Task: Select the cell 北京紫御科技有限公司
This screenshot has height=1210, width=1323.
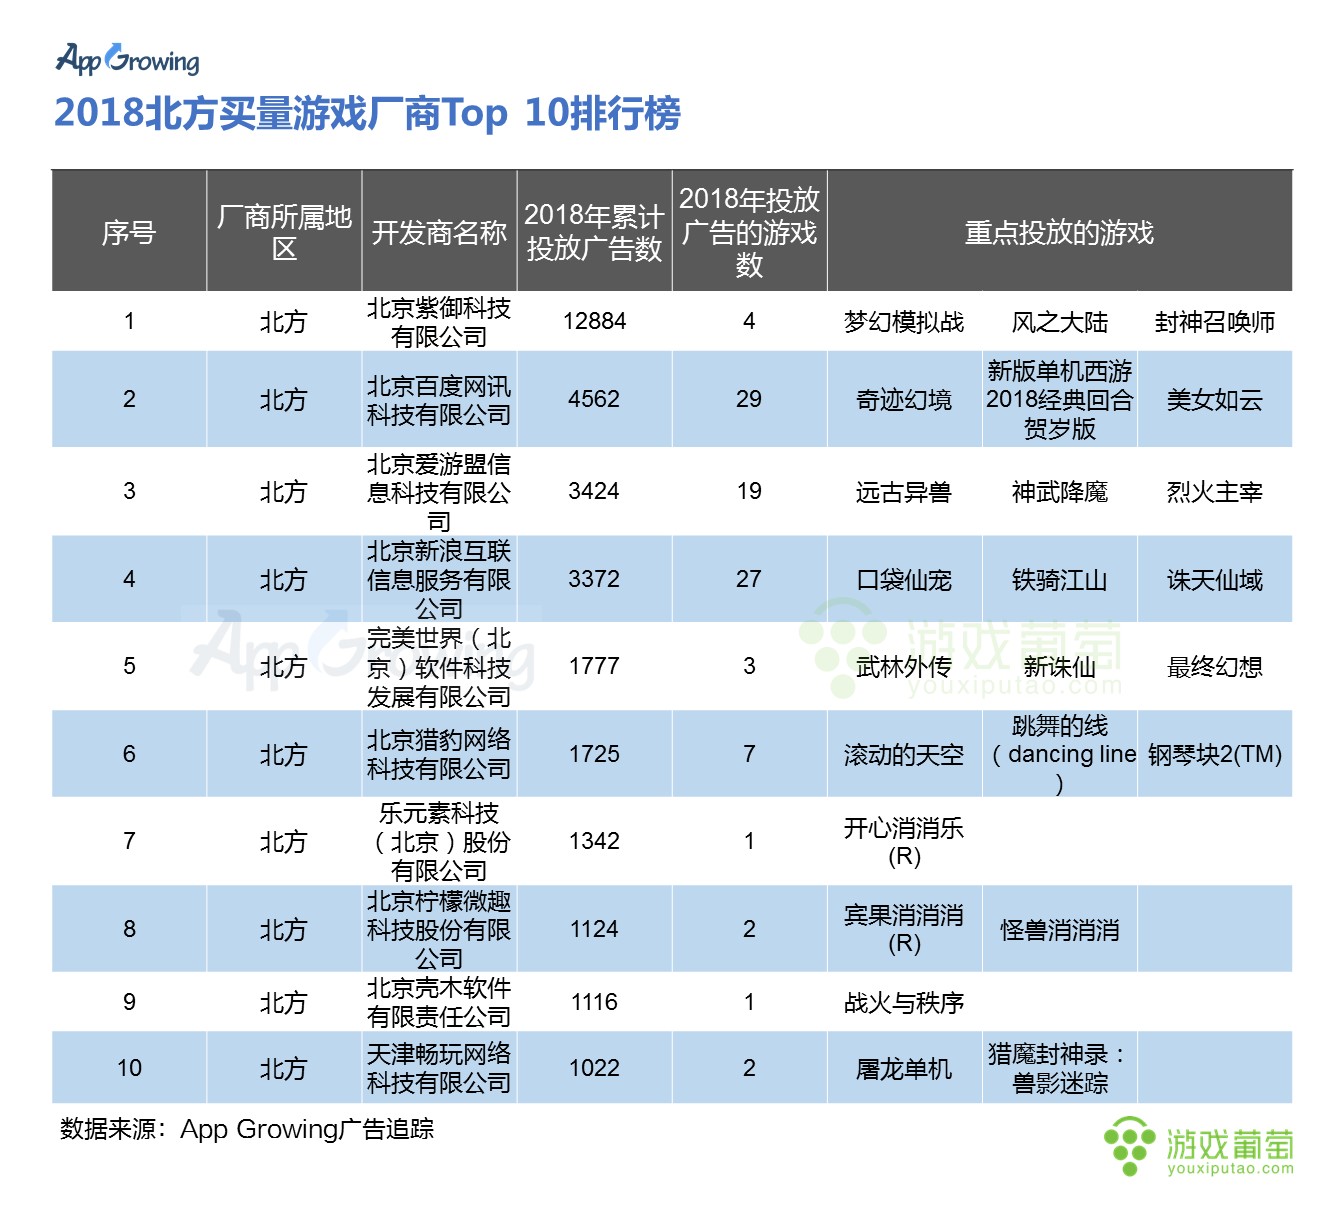Action: [439, 322]
